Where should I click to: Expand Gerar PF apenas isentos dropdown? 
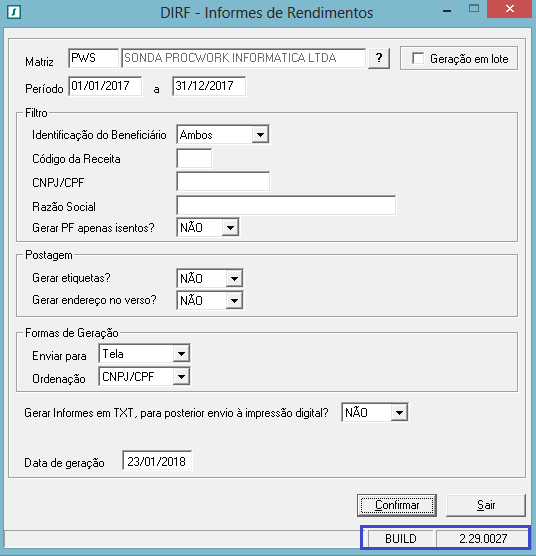coord(230,228)
